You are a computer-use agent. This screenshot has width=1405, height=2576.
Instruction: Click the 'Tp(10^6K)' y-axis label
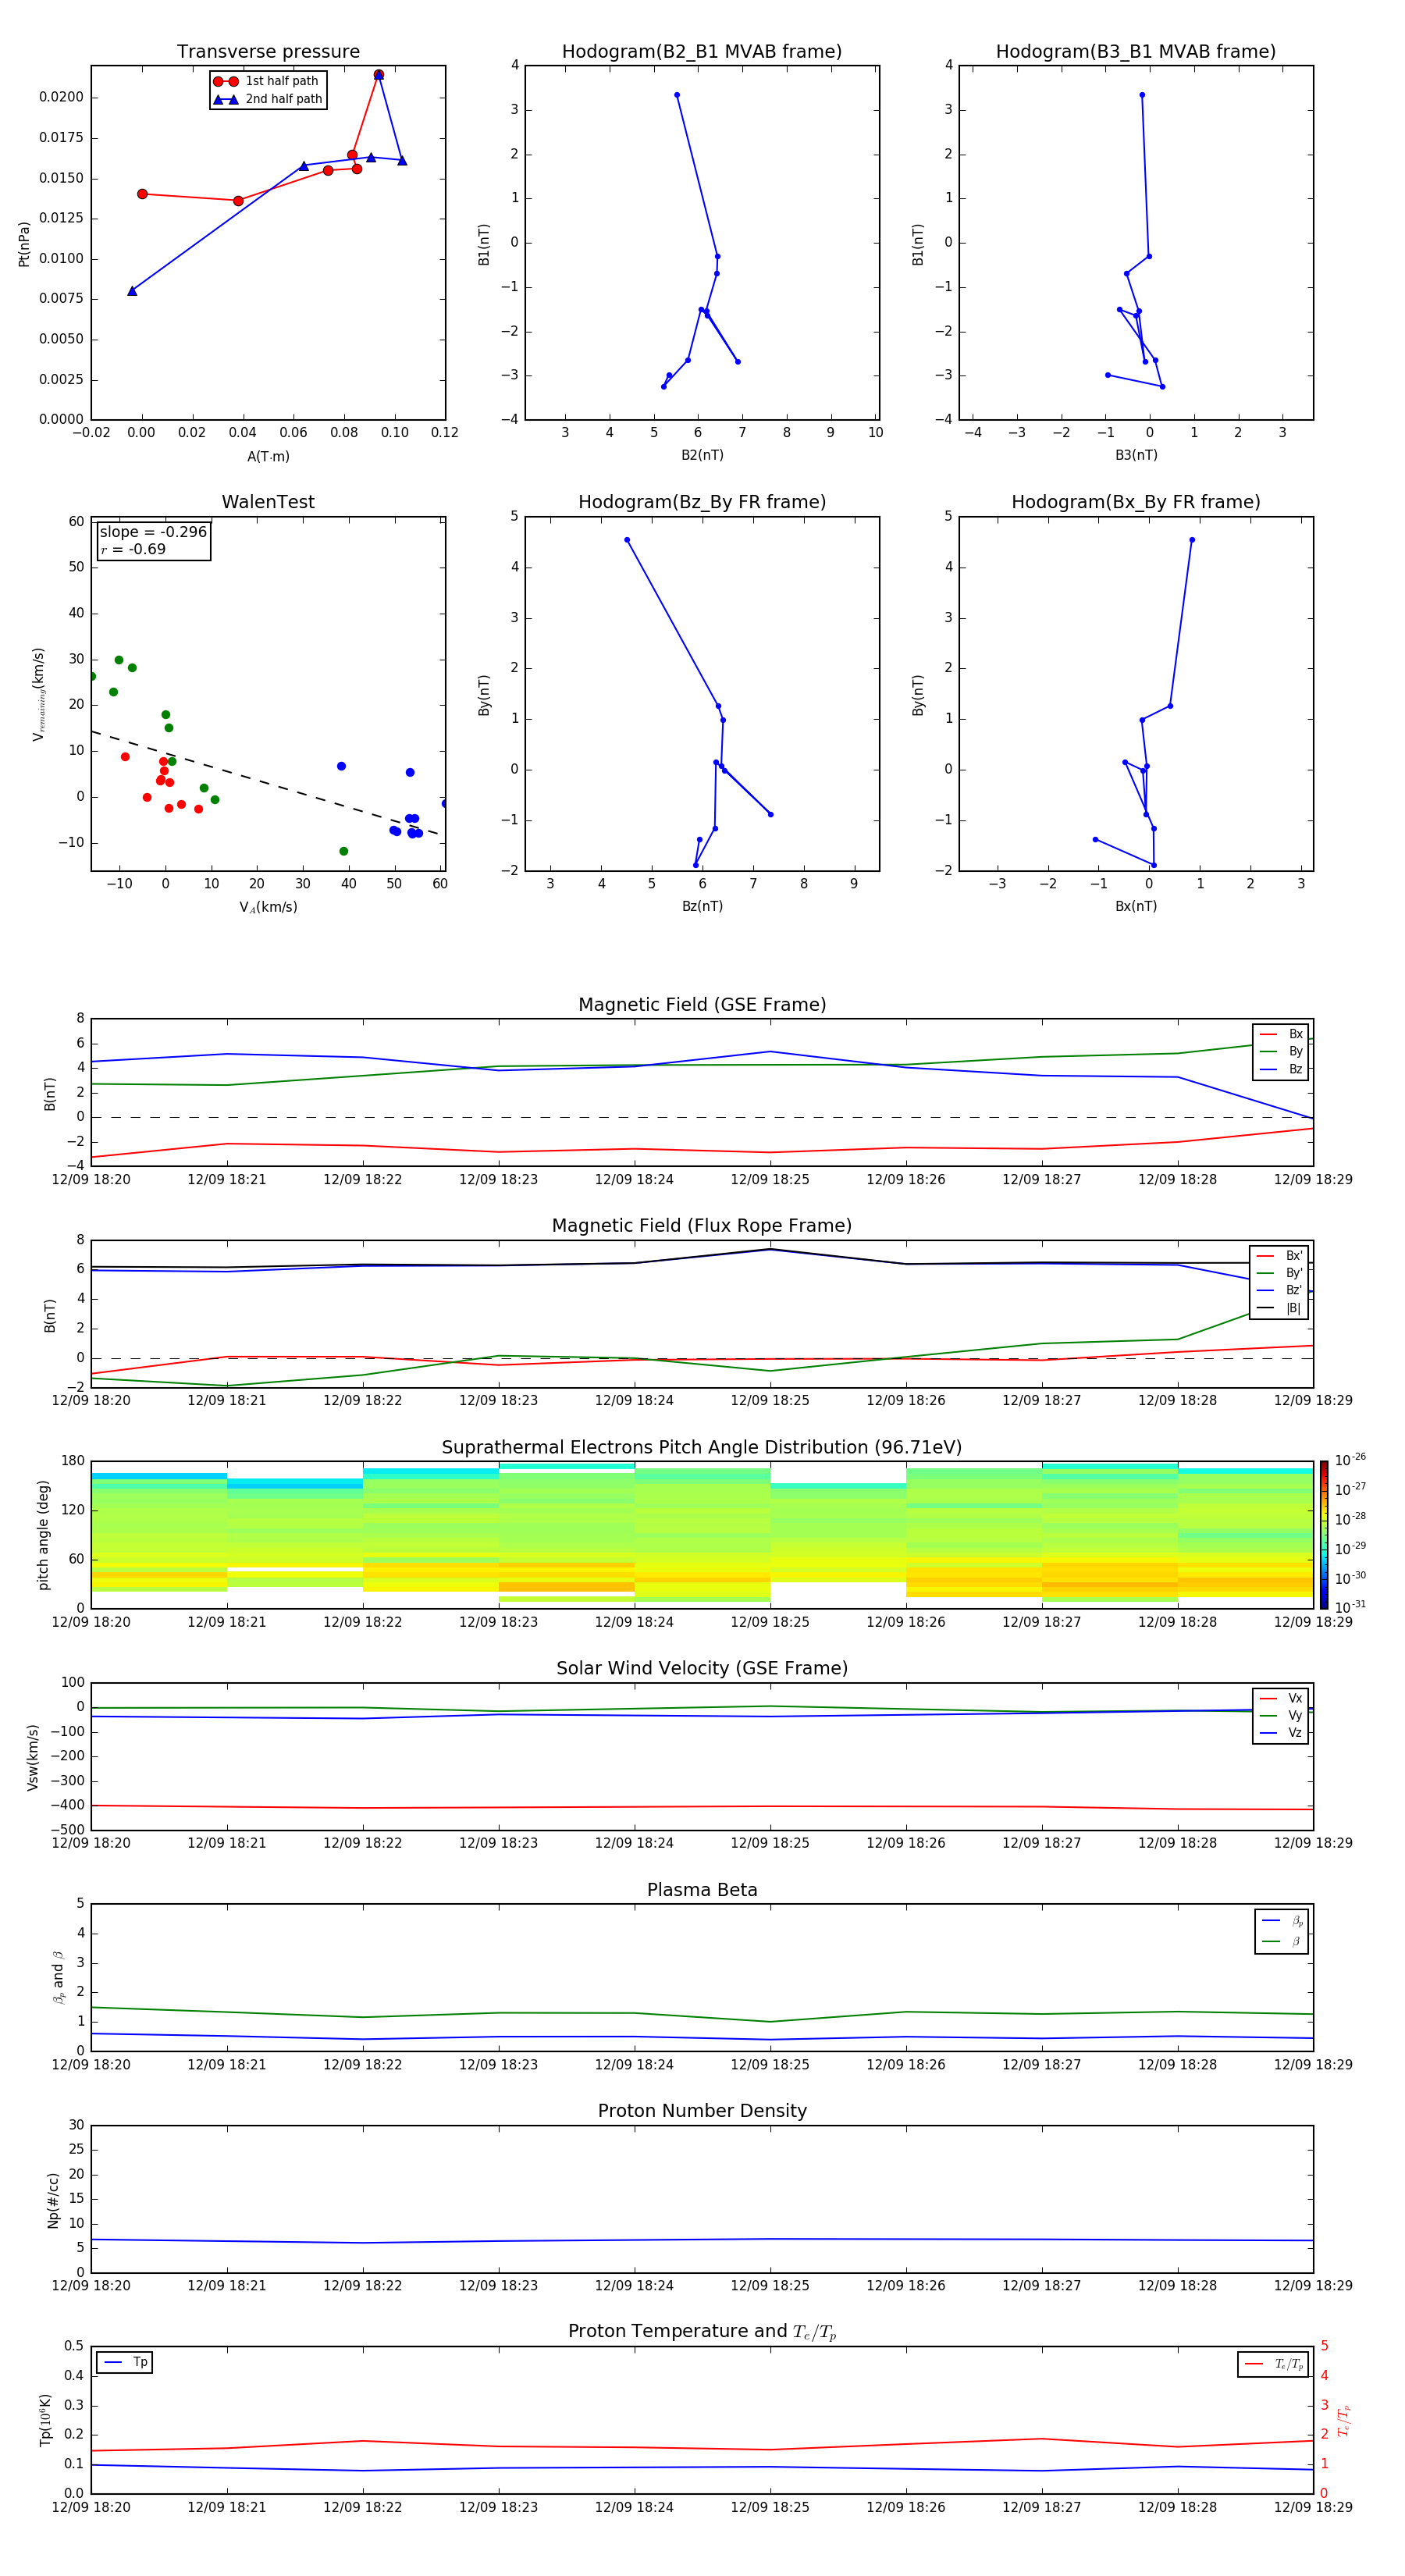45,2420
